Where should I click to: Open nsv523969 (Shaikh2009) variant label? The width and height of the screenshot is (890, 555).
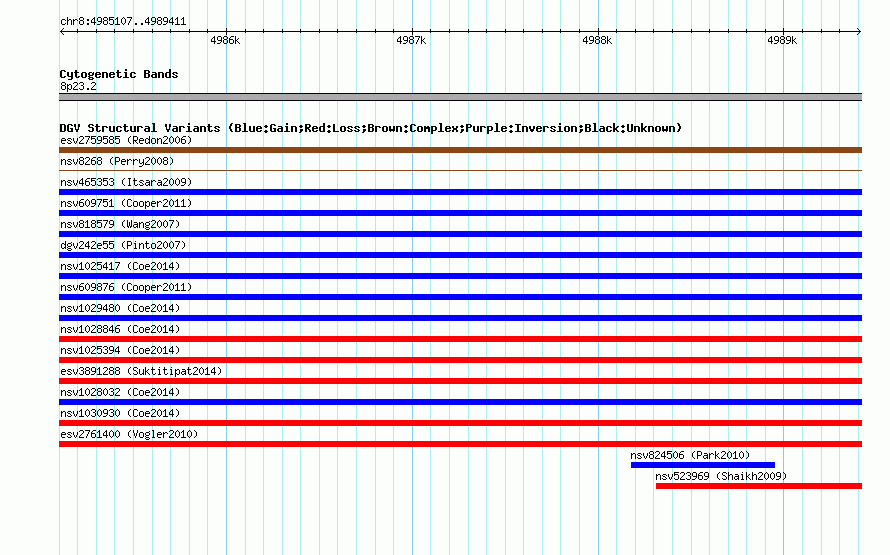pyautogui.click(x=721, y=476)
